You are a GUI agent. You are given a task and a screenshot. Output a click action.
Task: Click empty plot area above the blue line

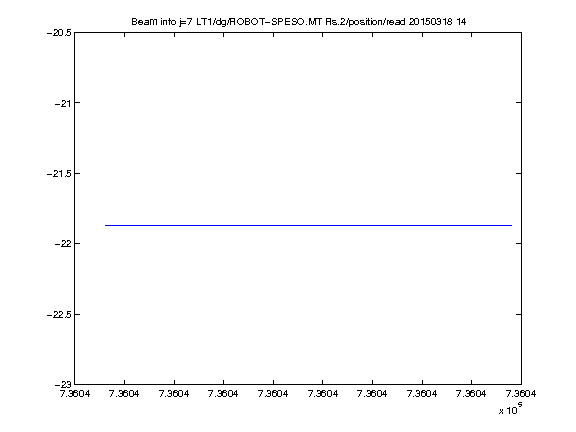(298, 129)
